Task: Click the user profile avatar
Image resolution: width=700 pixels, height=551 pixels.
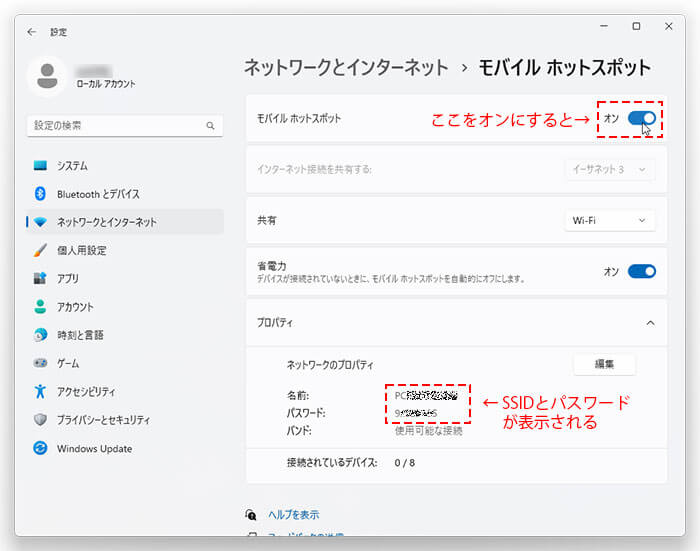Action: pyautogui.click(x=47, y=76)
